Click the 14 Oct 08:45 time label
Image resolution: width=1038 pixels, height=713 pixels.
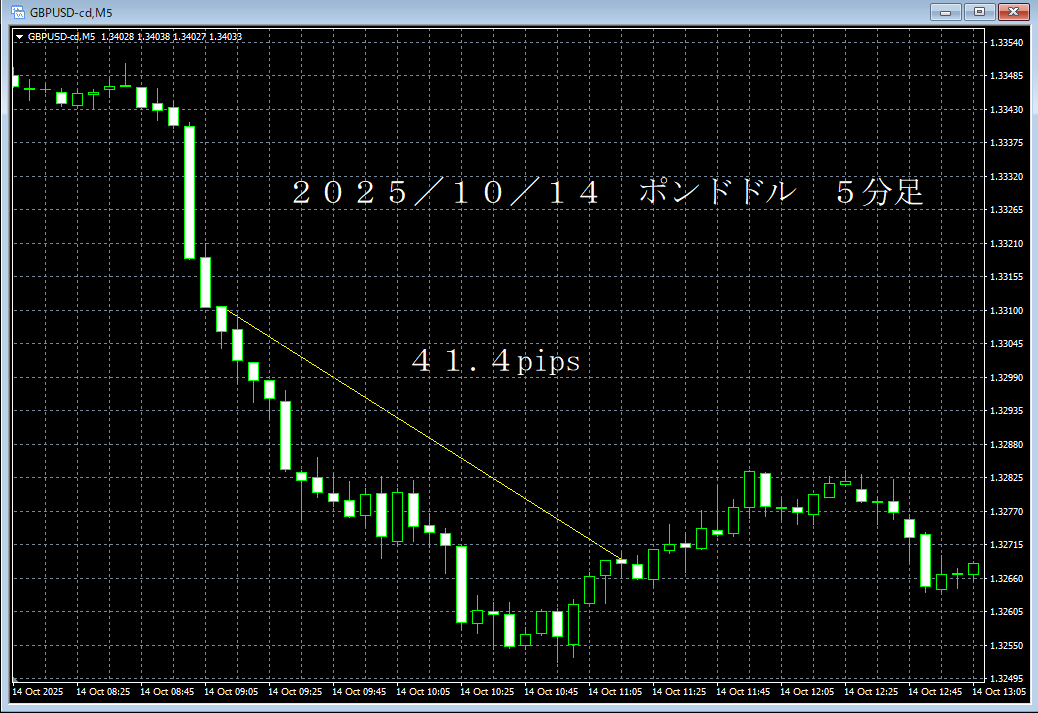(167, 691)
